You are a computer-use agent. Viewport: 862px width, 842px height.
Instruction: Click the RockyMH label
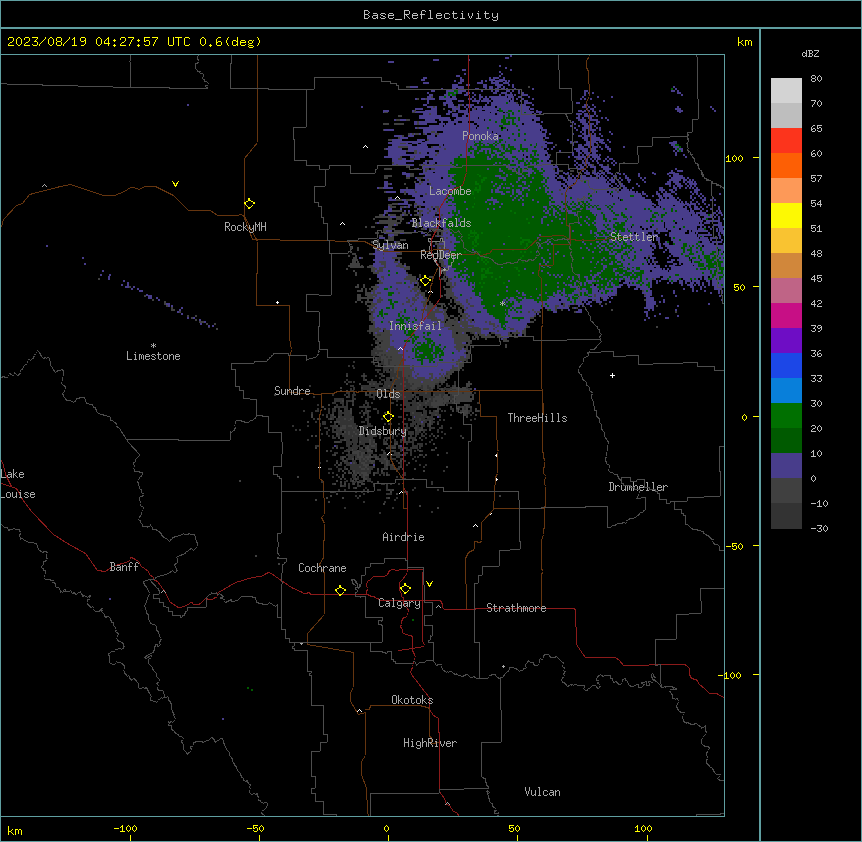tap(245, 227)
